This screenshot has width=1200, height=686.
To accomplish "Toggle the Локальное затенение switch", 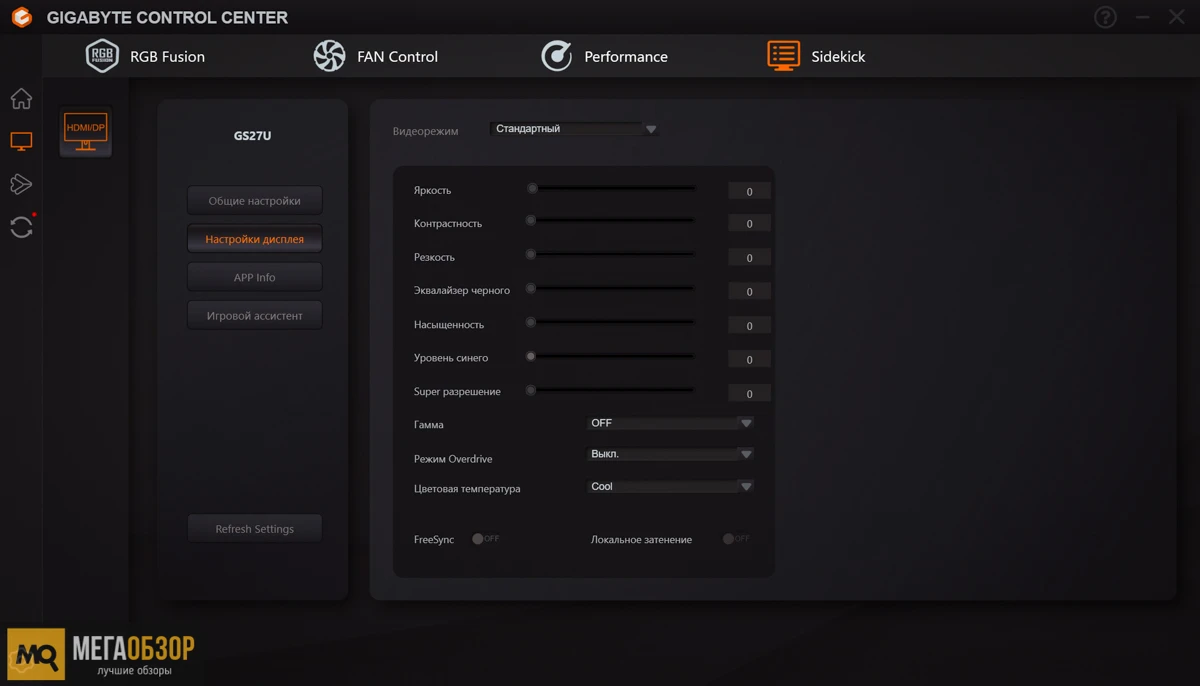I will 736,539.
